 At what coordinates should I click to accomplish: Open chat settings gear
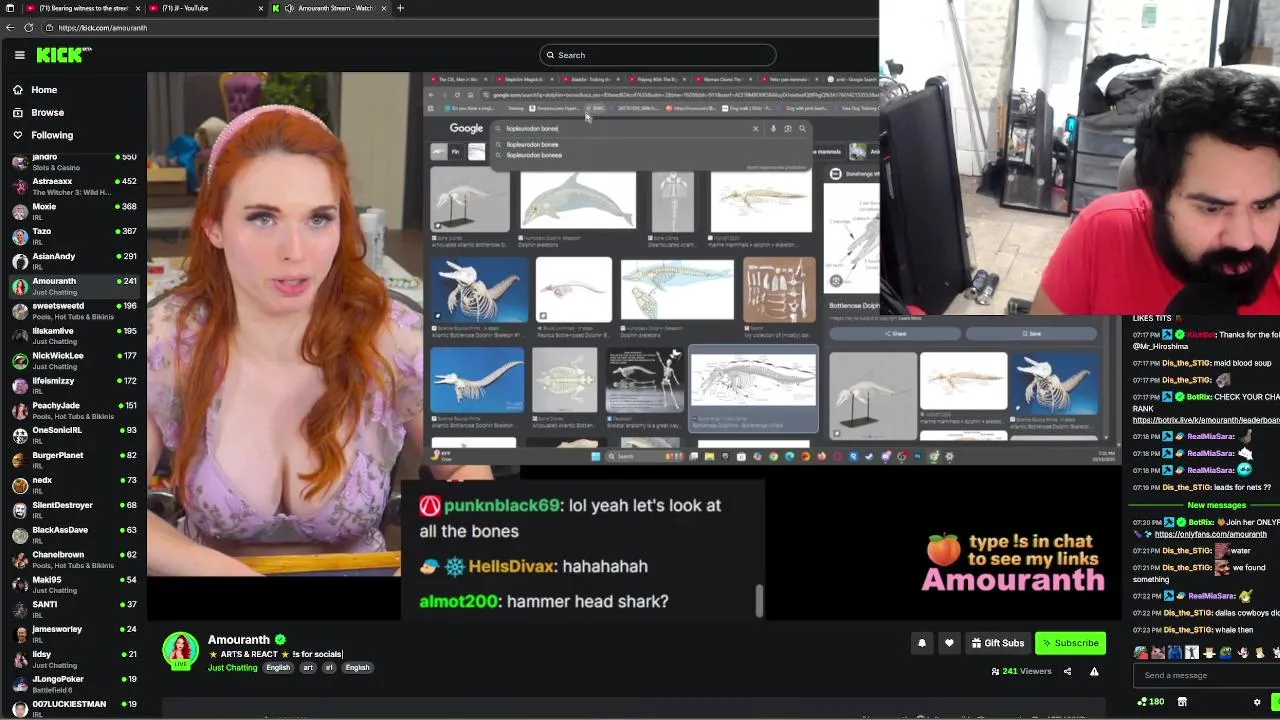click(1257, 702)
